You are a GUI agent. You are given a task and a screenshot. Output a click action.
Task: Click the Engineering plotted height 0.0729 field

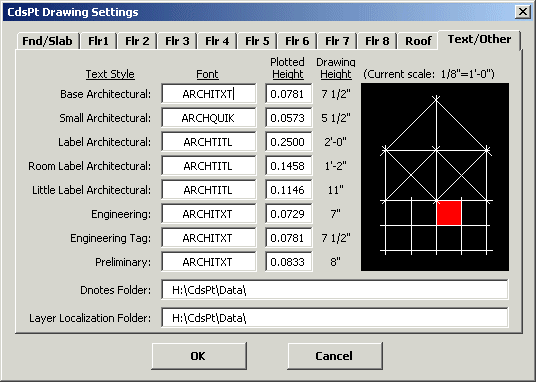(289, 214)
